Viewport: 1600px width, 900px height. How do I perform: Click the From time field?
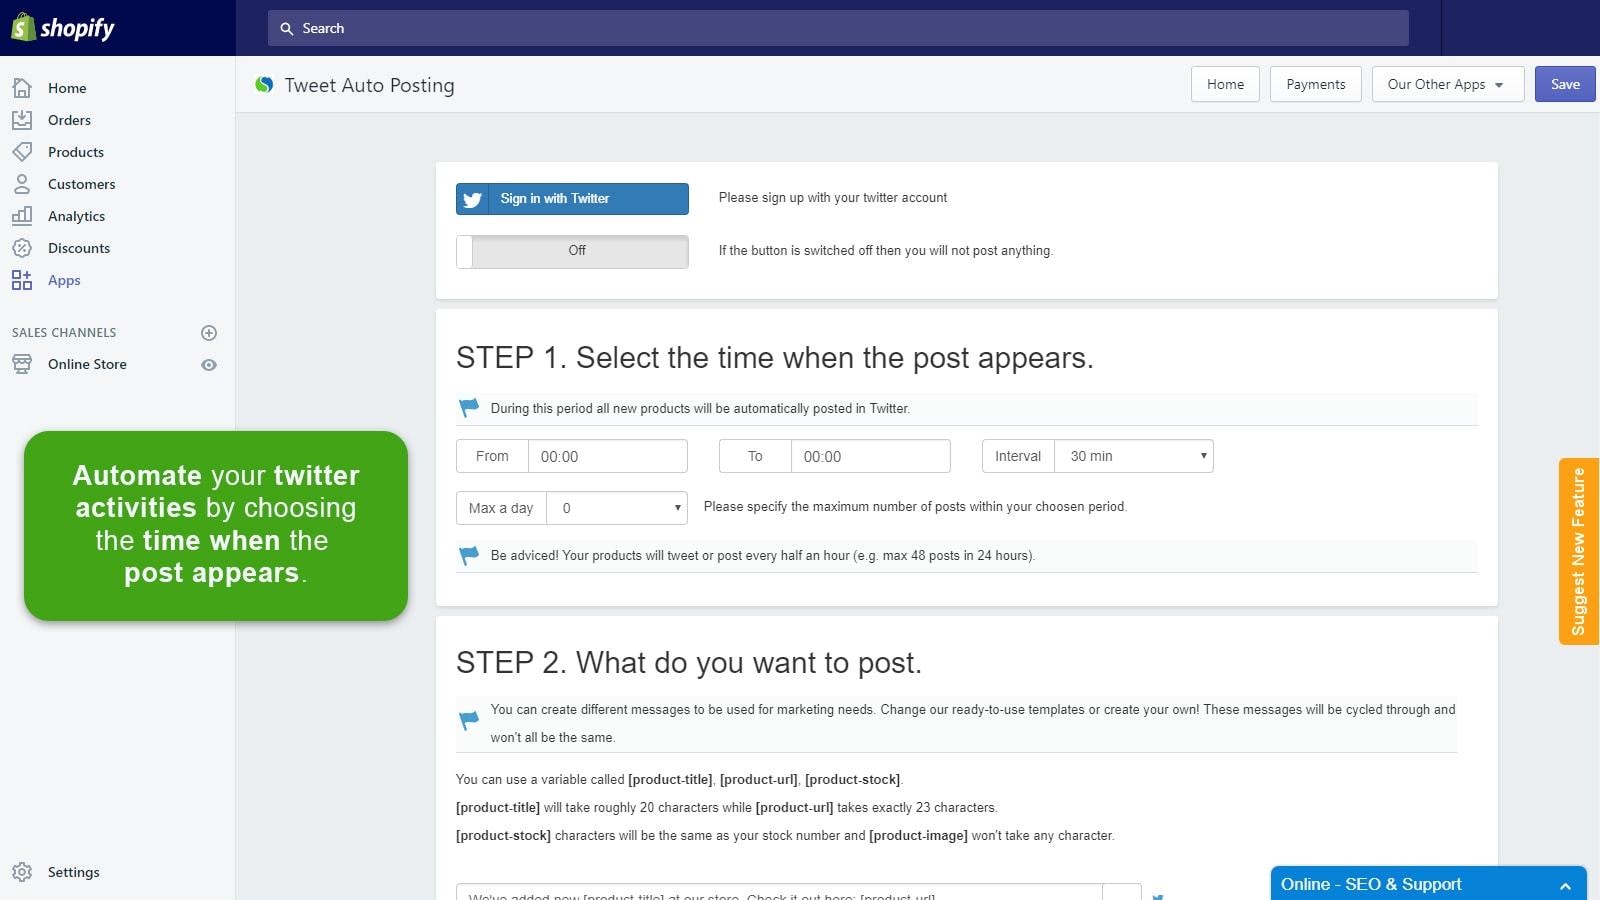(x=607, y=456)
